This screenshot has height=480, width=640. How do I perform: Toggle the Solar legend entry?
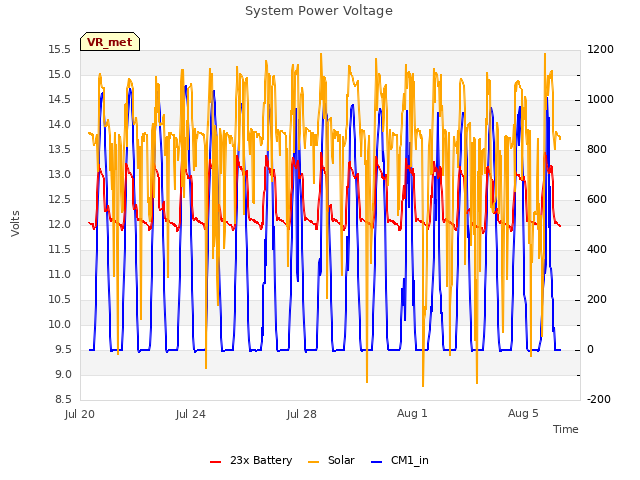[331, 460]
